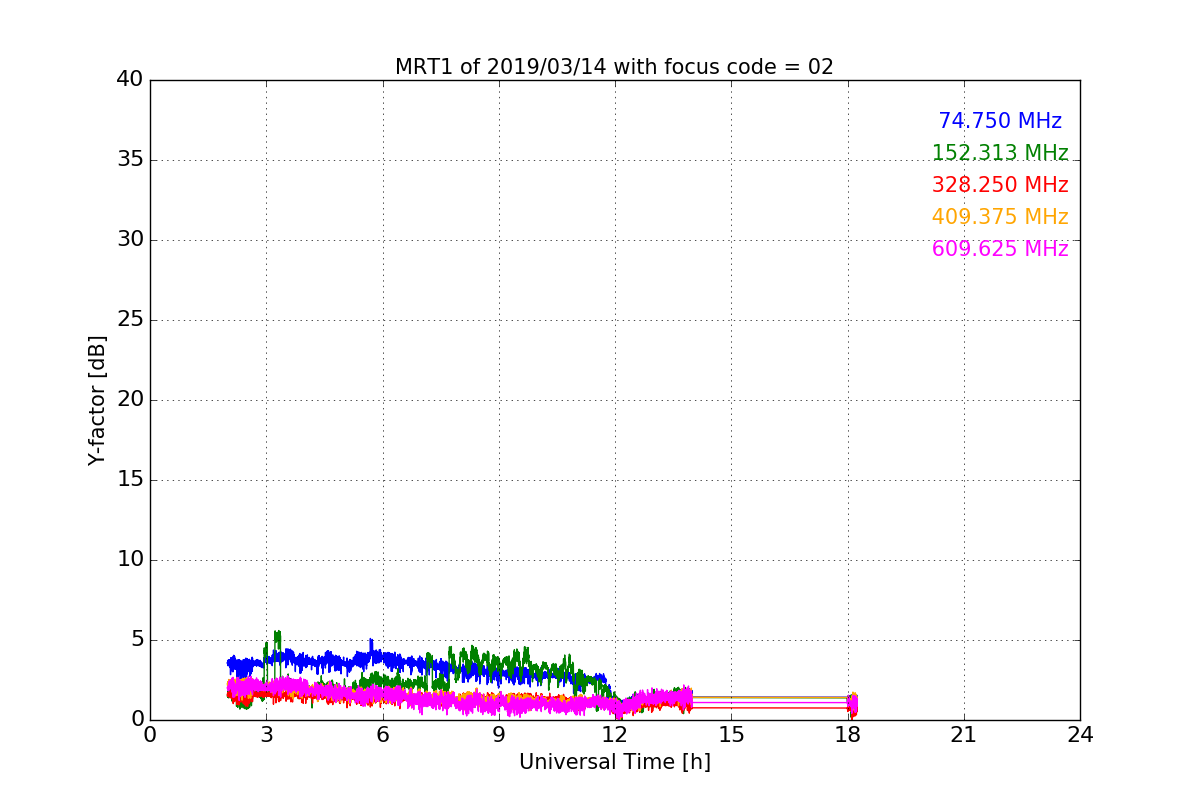Click y-axis tick label 5

(x=137, y=640)
